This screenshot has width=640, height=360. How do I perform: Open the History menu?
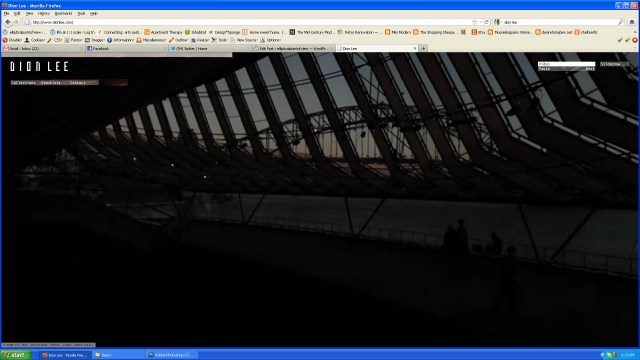(x=44, y=13)
